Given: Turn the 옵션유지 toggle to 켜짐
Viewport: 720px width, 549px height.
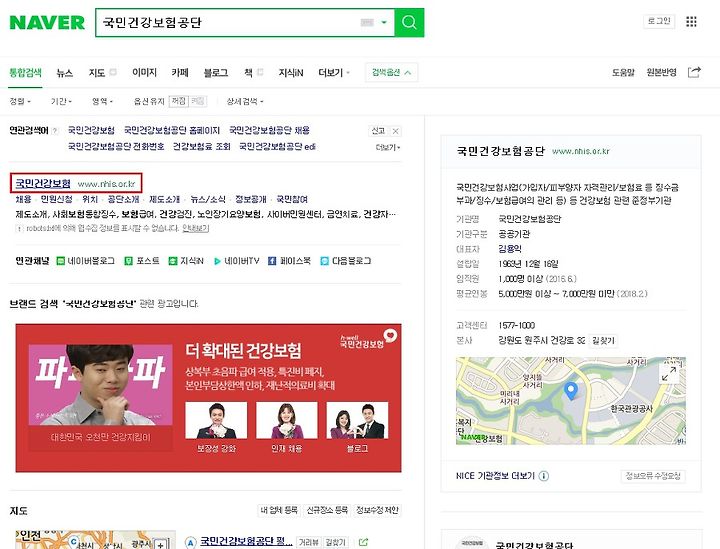Looking at the screenshot, I should [197, 101].
